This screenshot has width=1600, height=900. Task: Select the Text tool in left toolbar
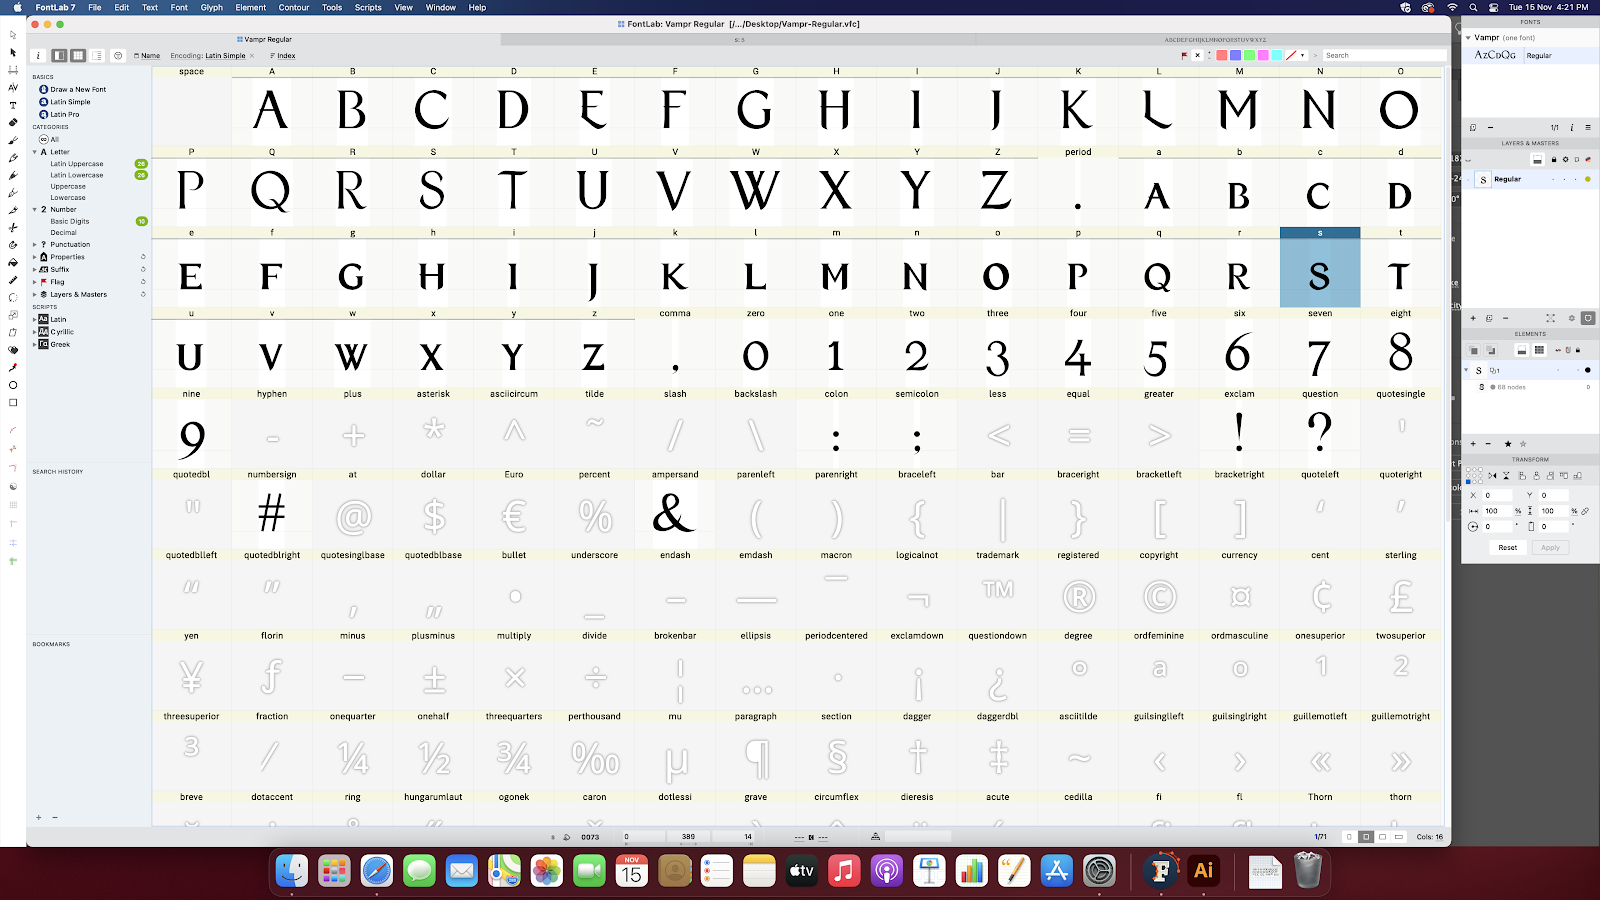13,105
